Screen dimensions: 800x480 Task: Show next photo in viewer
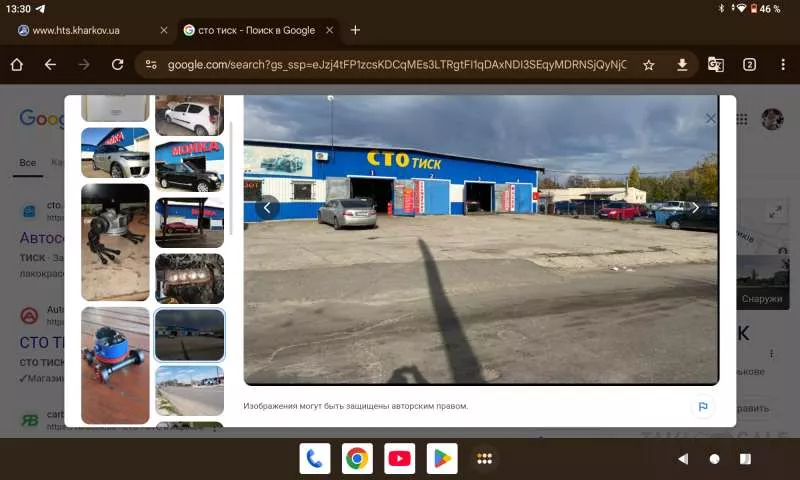click(695, 207)
